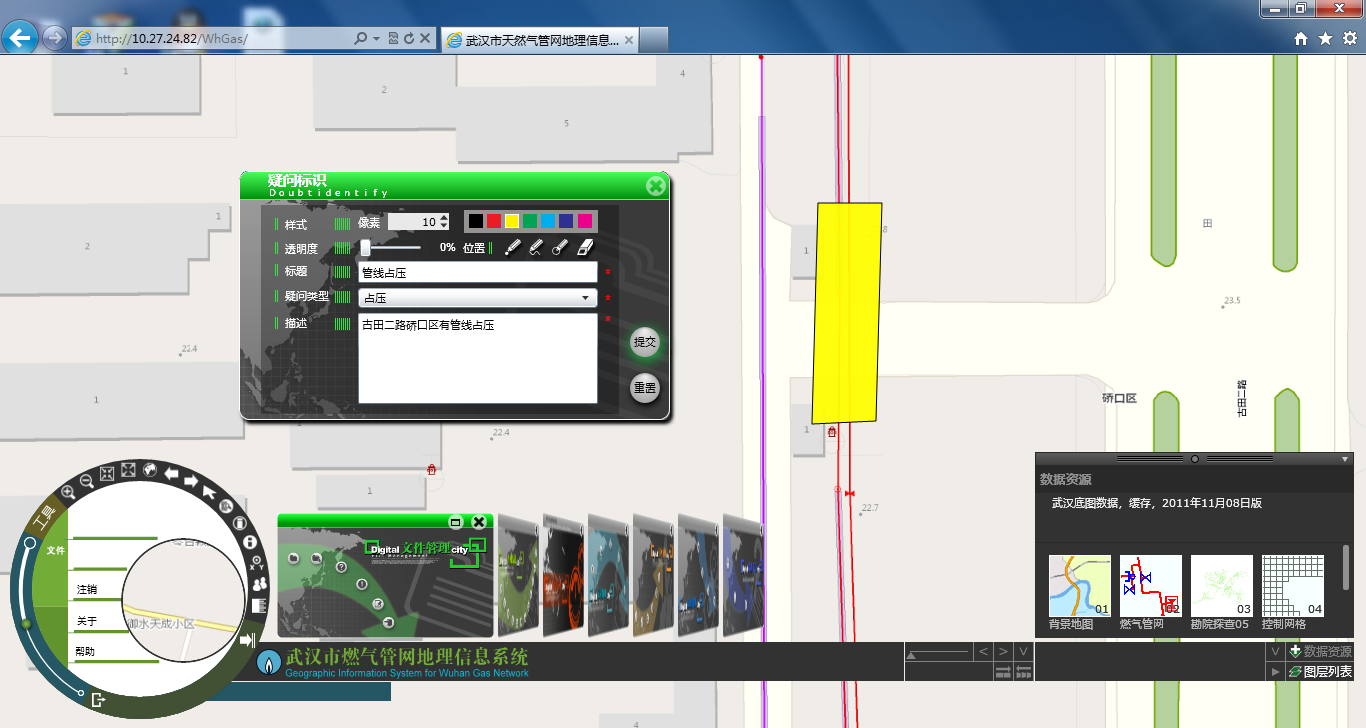Select the eraser tool in Doubt Identify
This screenshot has width=1366, height=728.
coord(586,247)
